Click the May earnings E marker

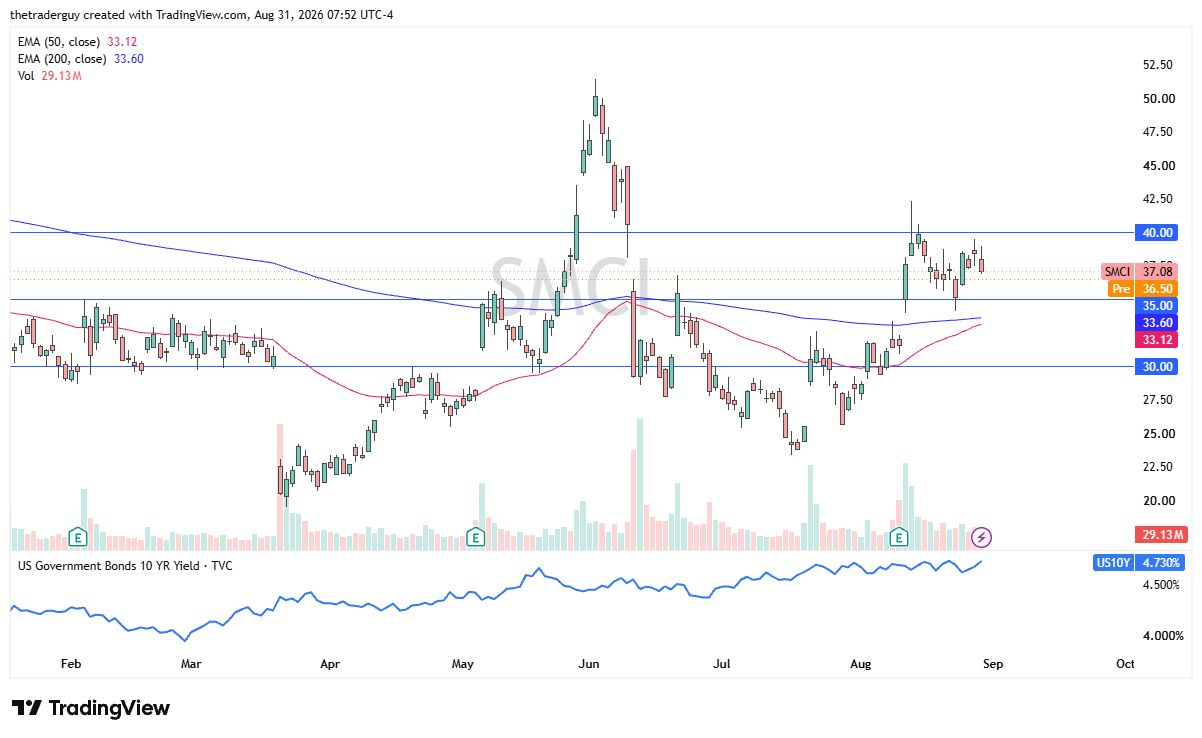click(x=476, y=537)
